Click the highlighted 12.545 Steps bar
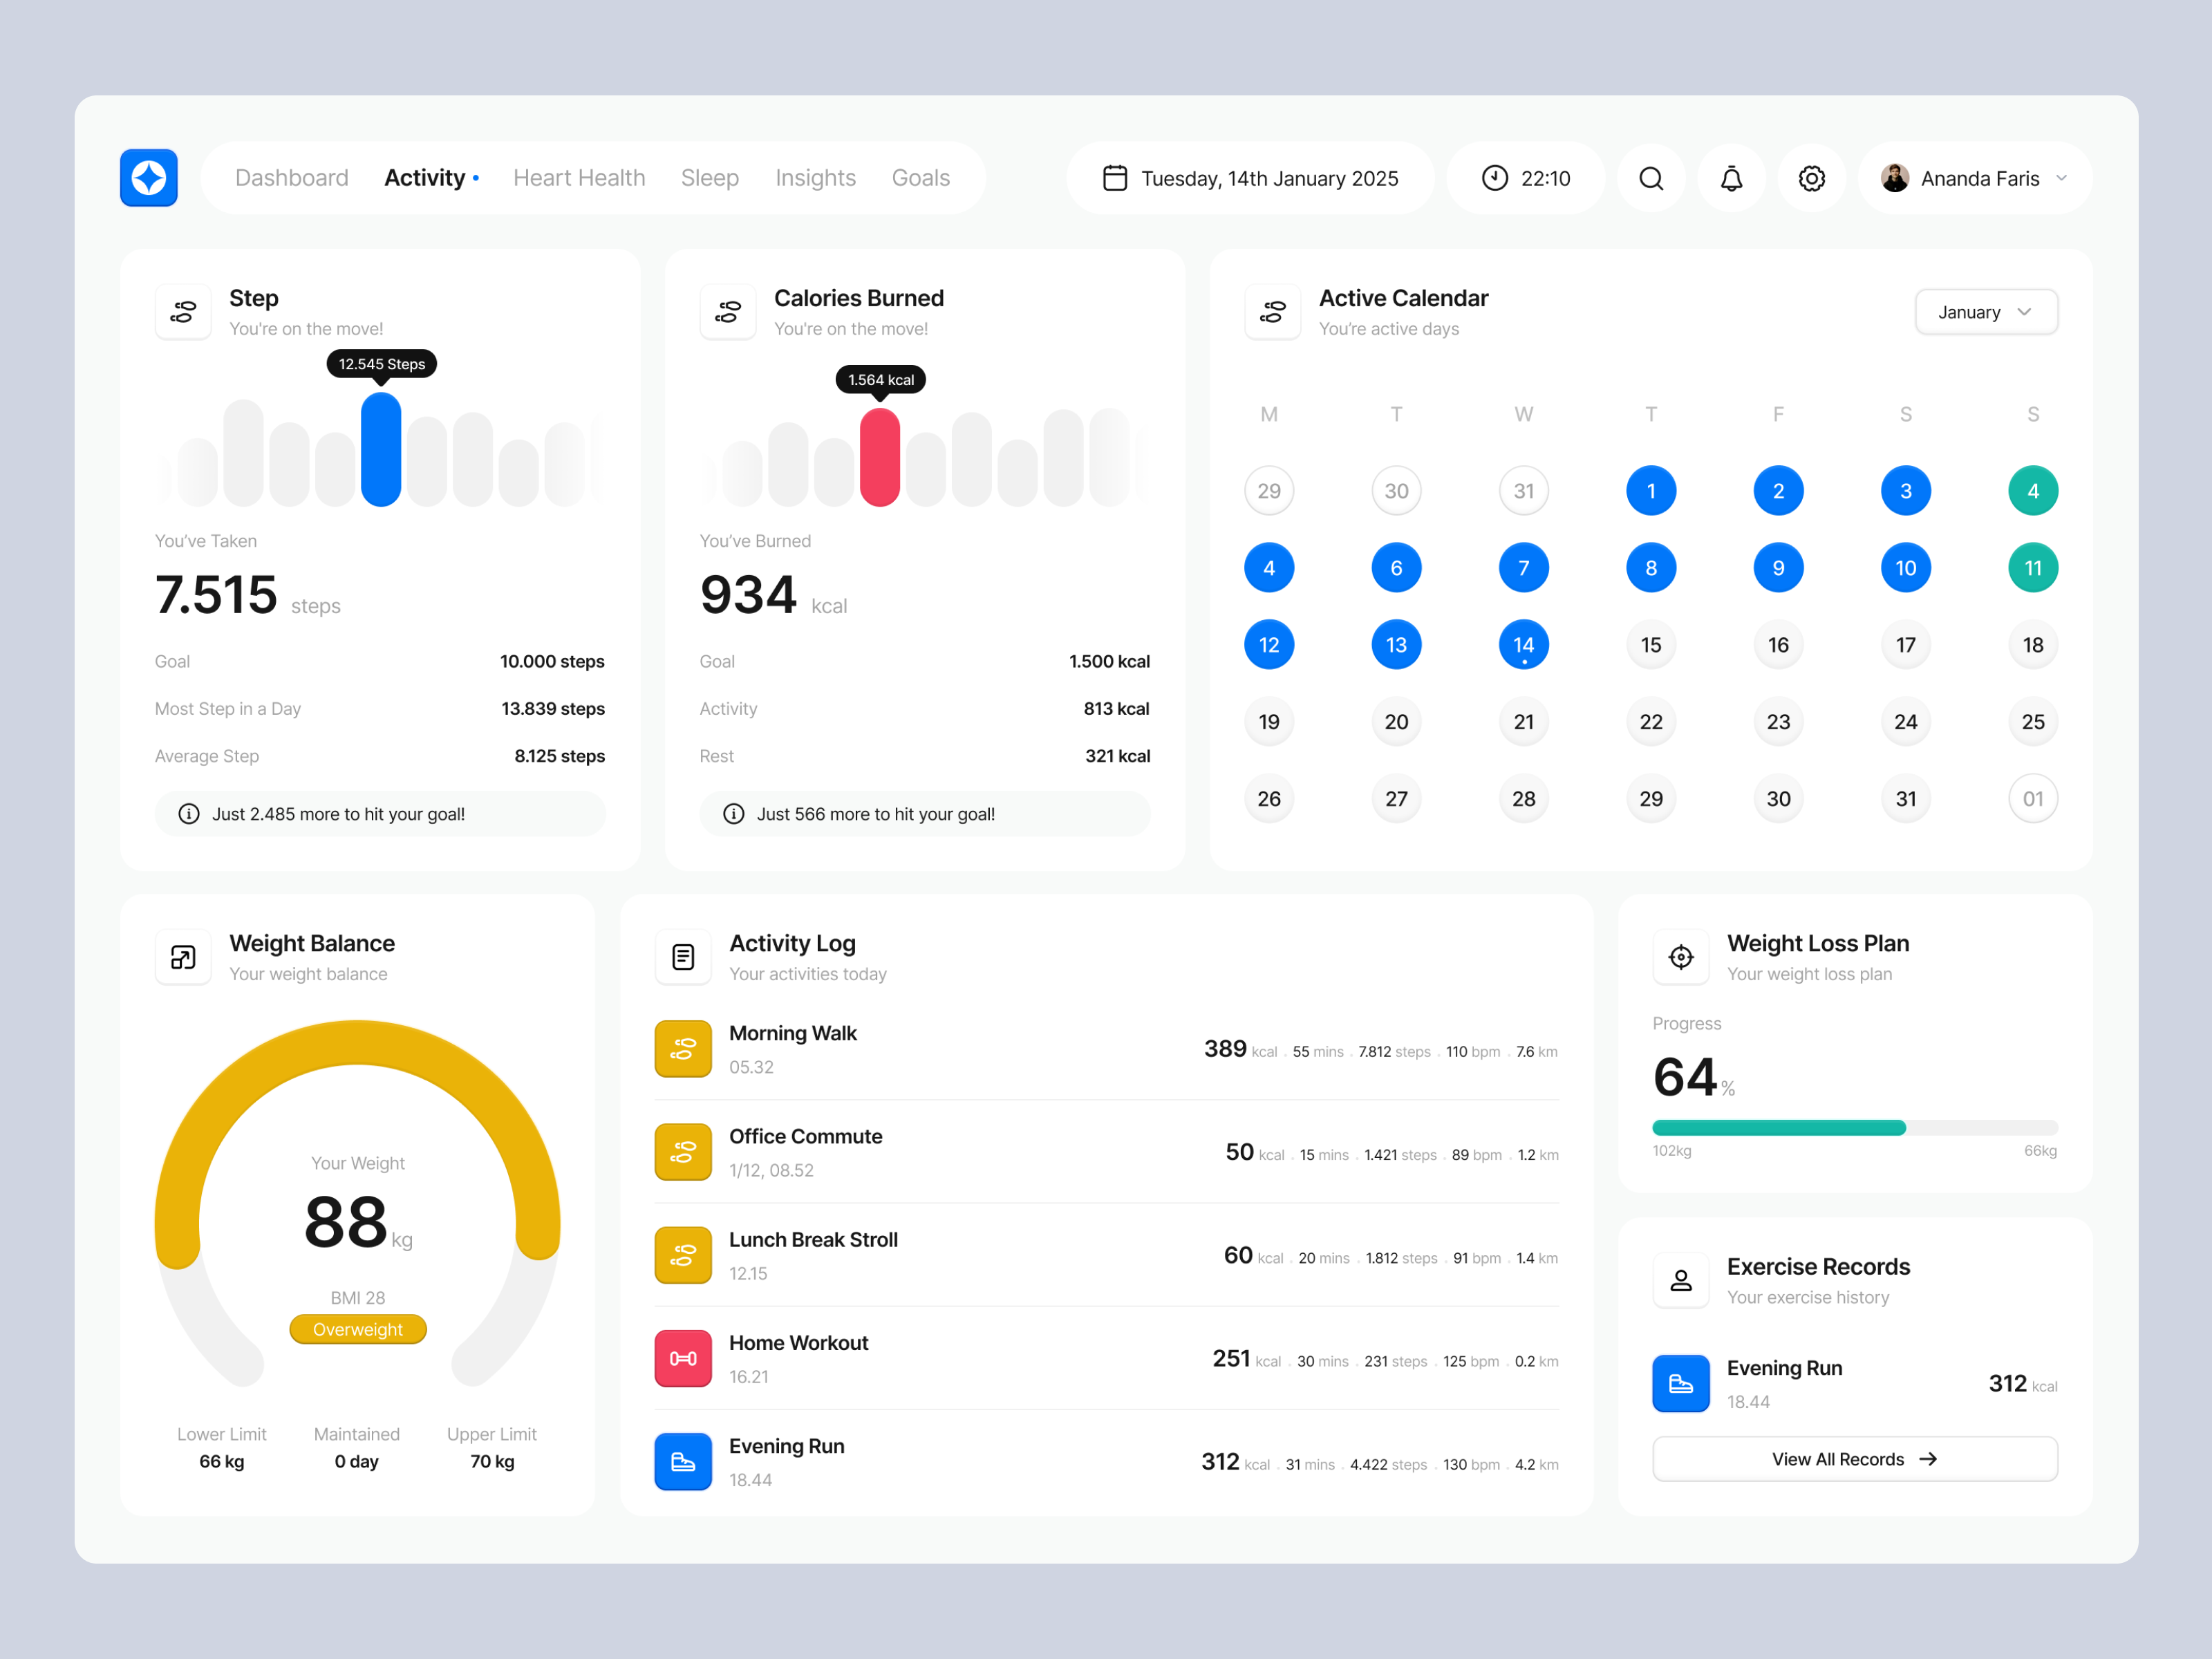 point(380,449)
